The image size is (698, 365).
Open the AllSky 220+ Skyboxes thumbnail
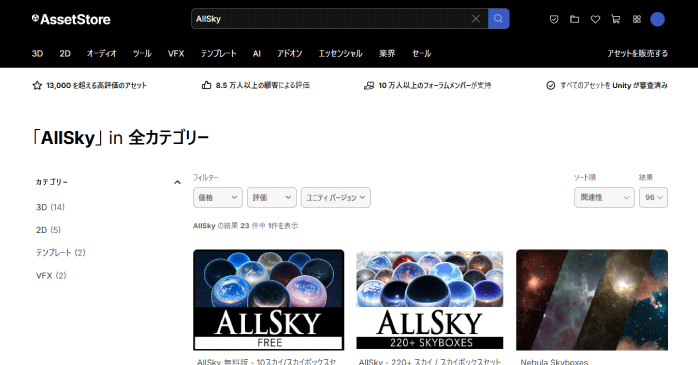[x=430, y=300]
